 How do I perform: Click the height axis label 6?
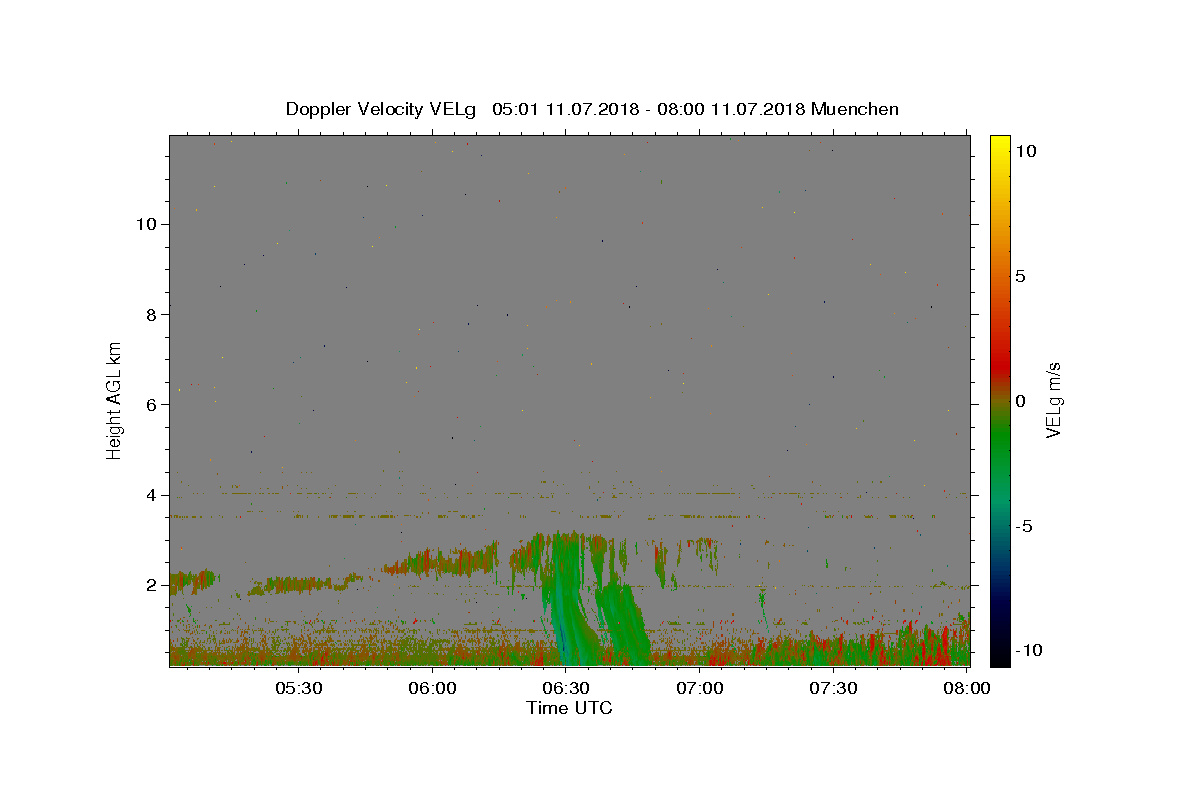(x=151, y=405)
